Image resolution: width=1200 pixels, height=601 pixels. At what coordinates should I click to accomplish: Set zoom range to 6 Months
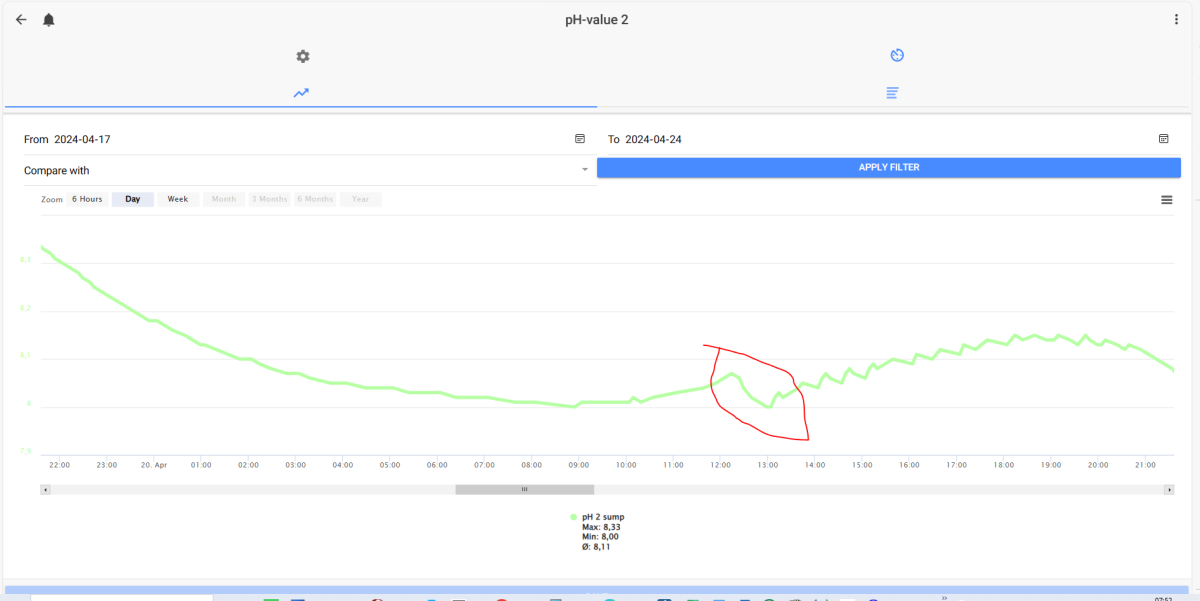click(x=315, y=199)
